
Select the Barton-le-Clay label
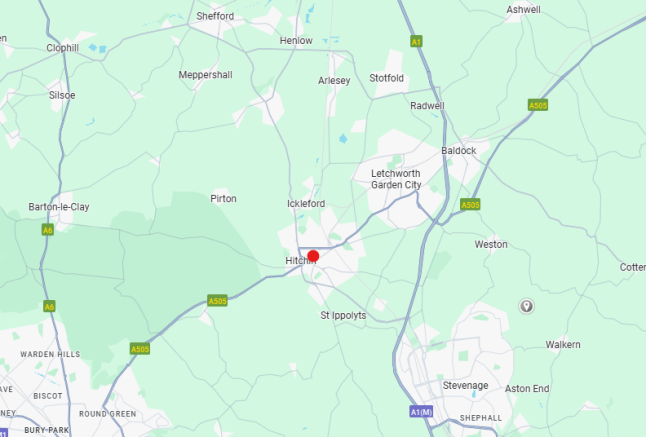[x=59, y=207]
